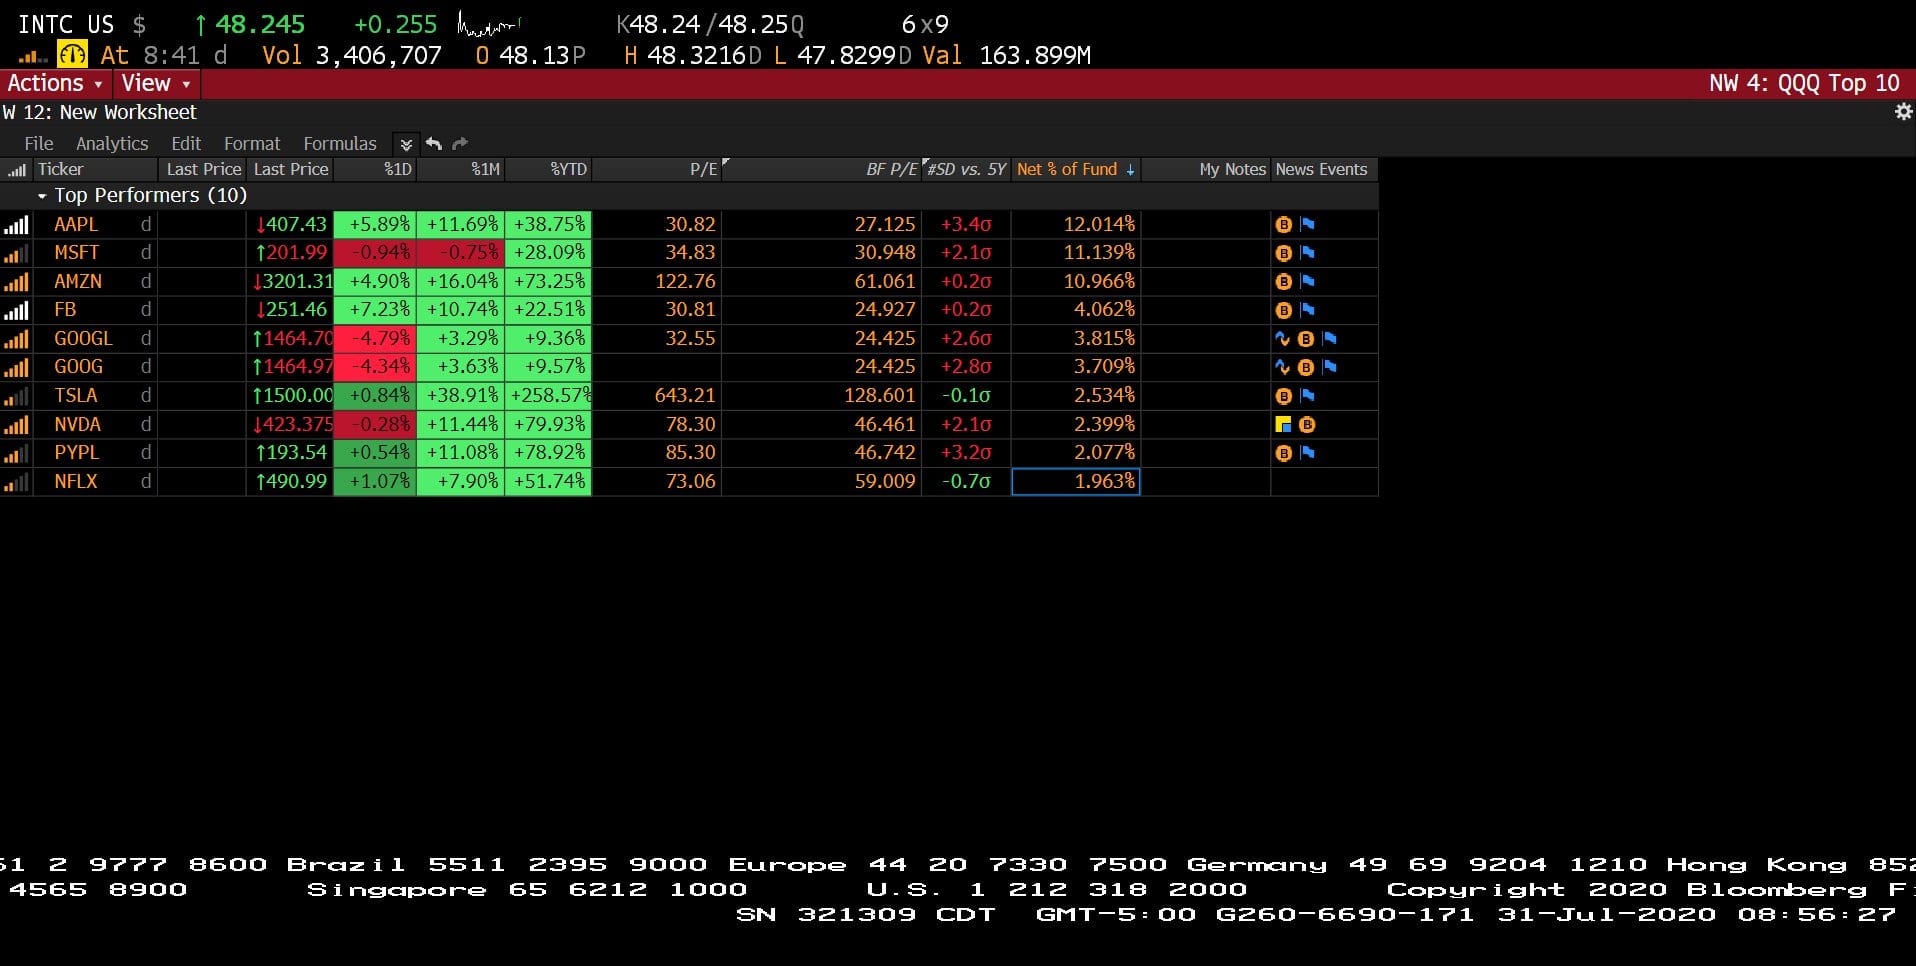
Task: Click the orange B news icon for AMZN
Action: pos(1284,282)
